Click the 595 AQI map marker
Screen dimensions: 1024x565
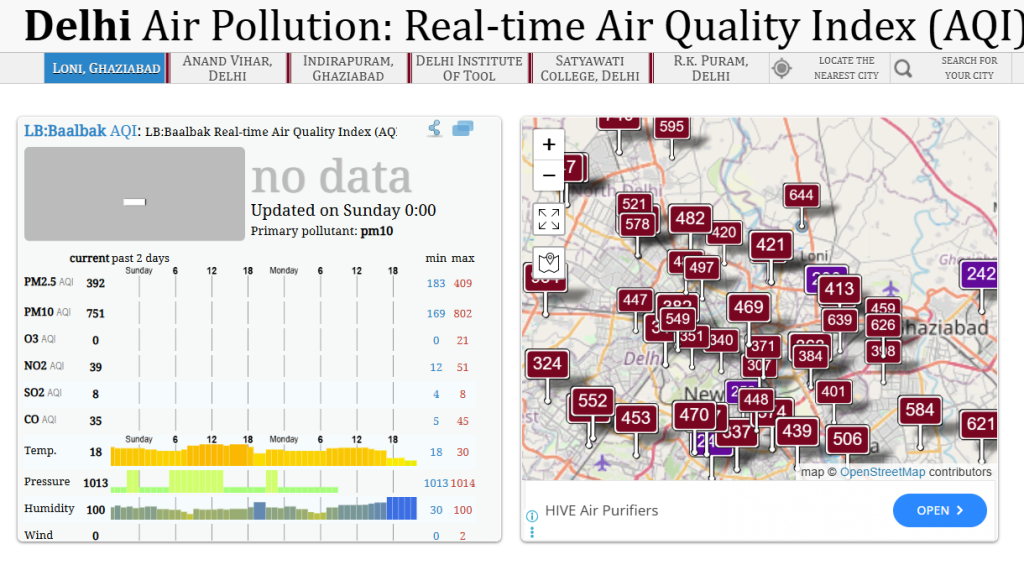[x=671, y=127]
